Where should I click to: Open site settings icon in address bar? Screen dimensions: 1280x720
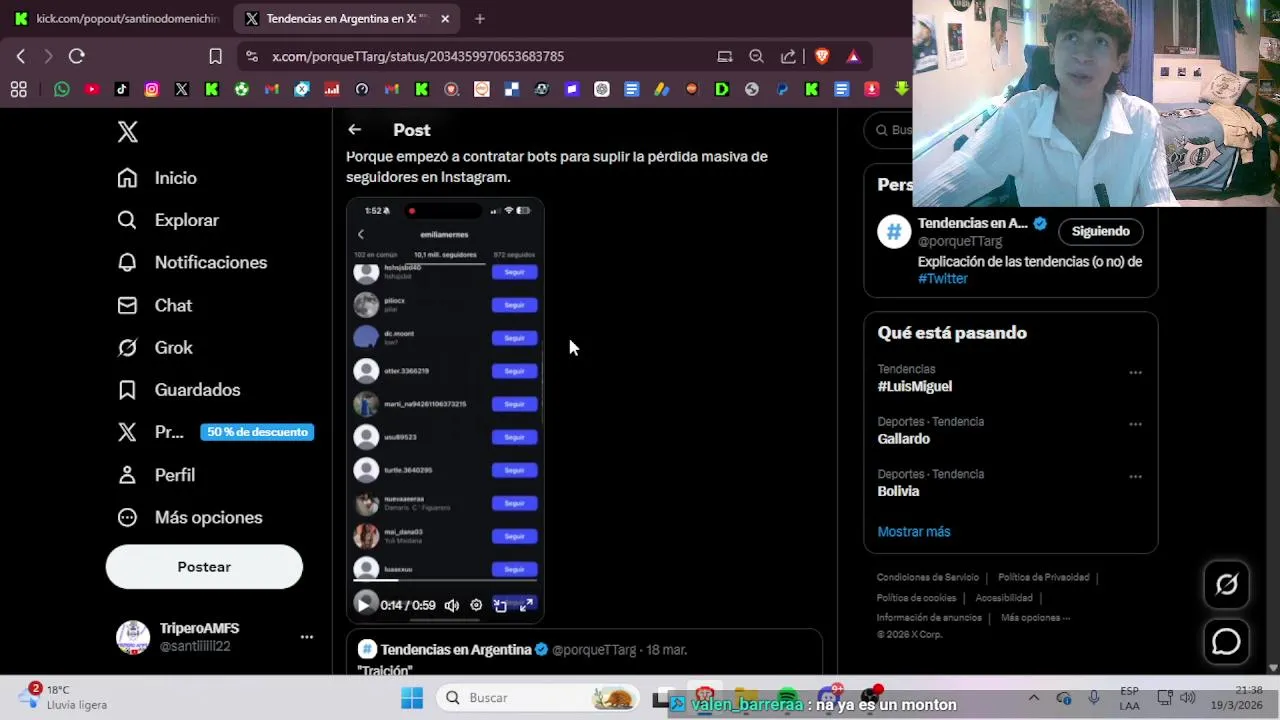tap(251, 57)
